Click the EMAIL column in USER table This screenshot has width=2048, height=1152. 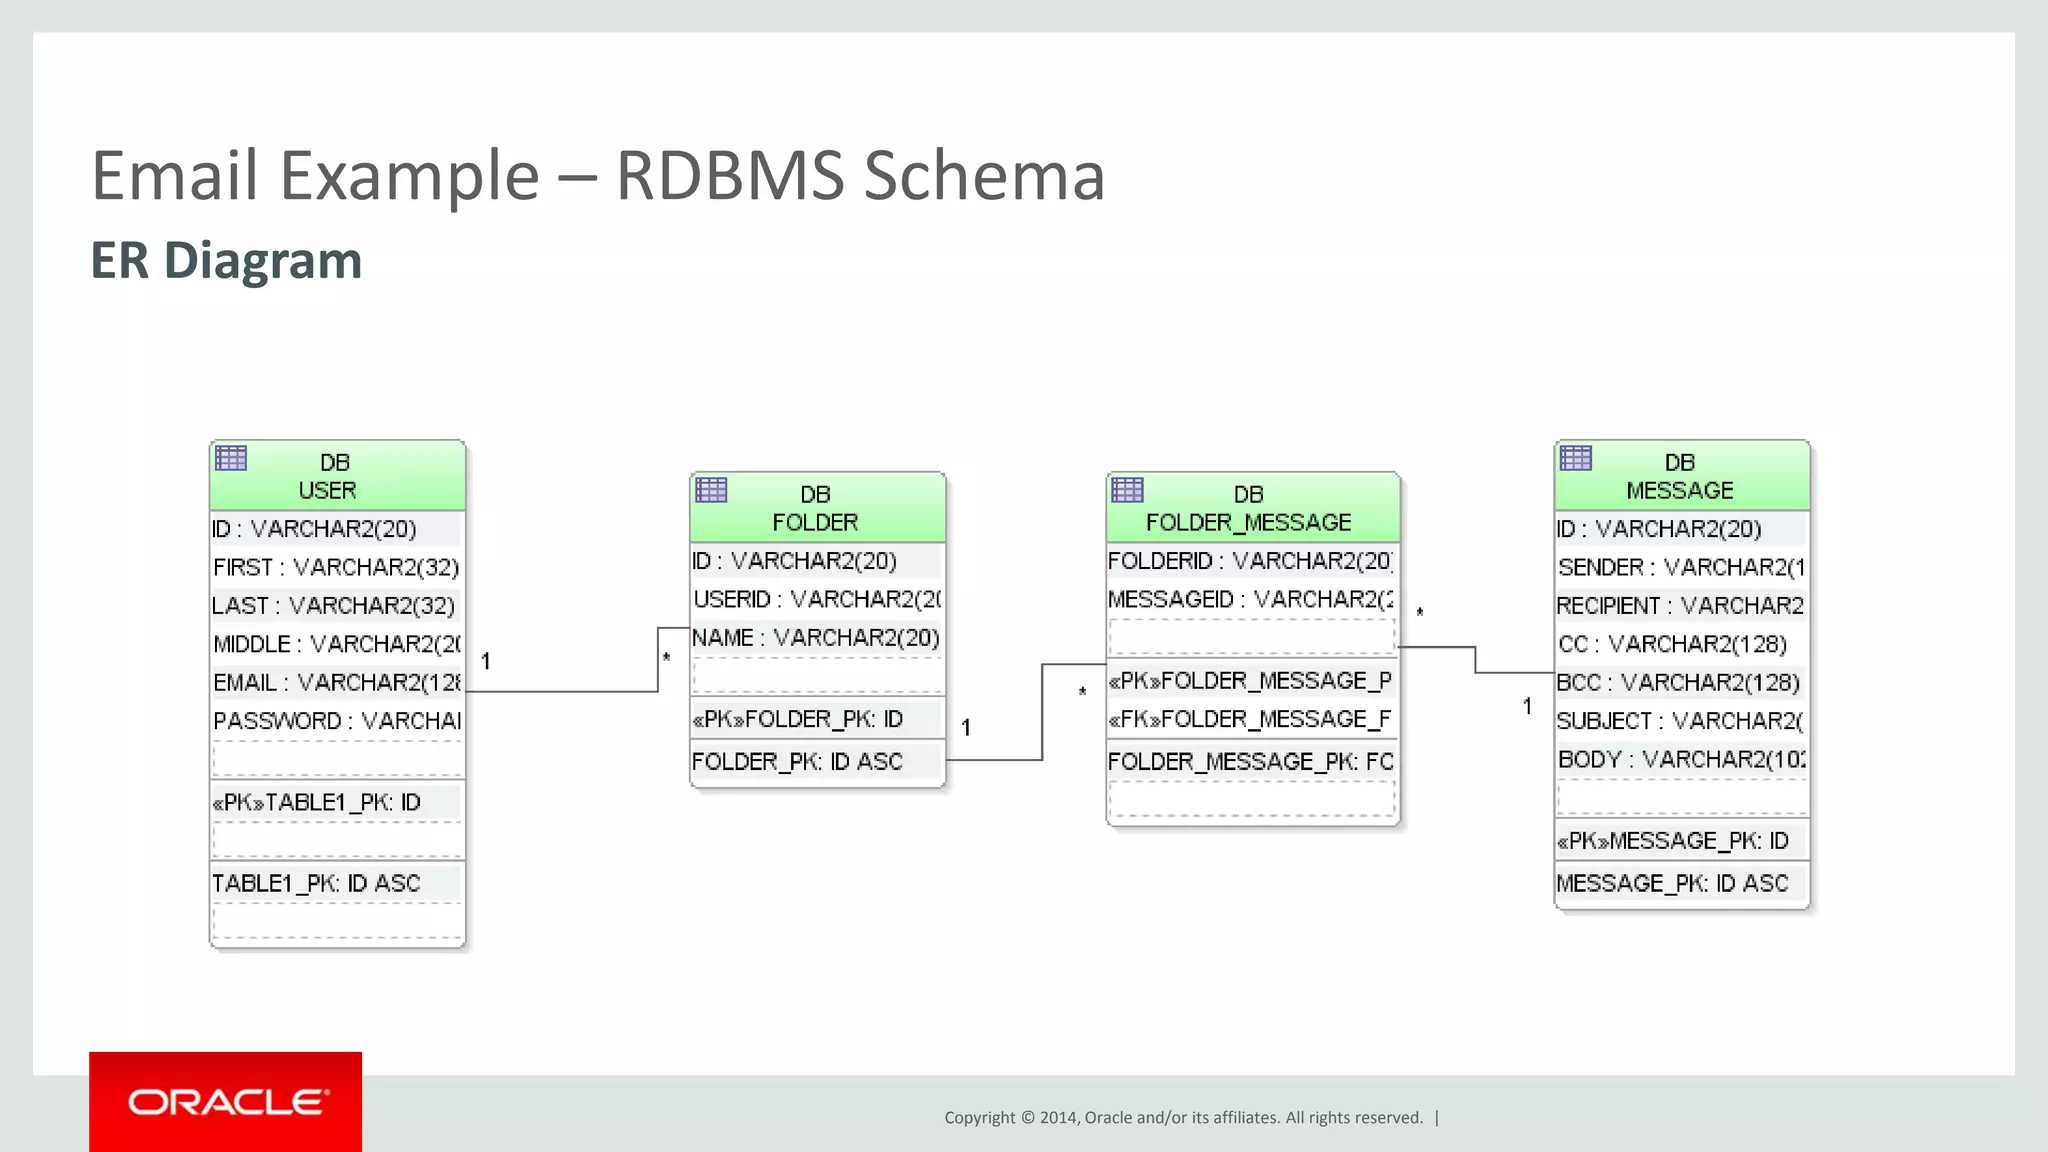336,683
